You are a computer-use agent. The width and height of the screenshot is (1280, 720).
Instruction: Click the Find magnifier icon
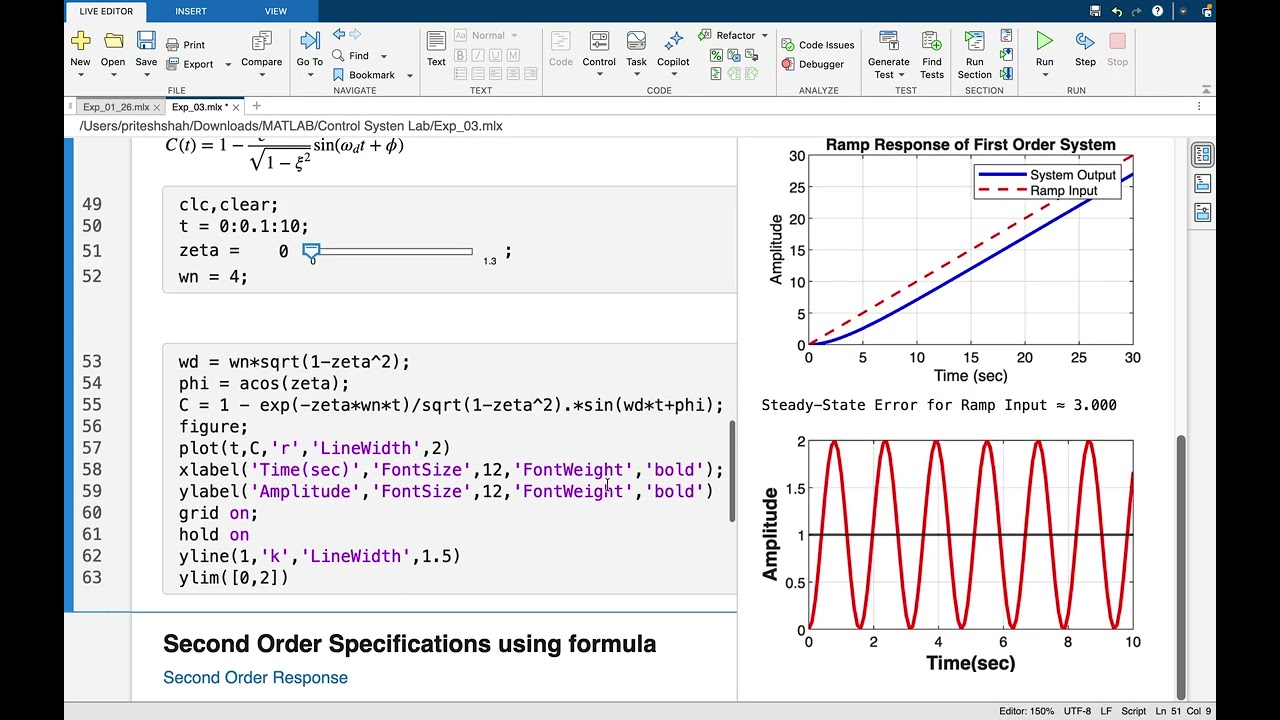pos(338,56)
